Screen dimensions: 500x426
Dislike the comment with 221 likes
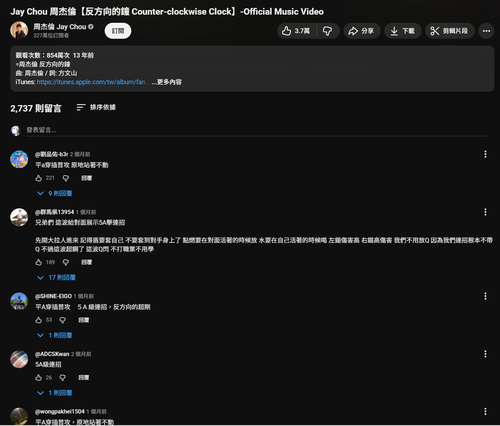click(x=66, y=178)
